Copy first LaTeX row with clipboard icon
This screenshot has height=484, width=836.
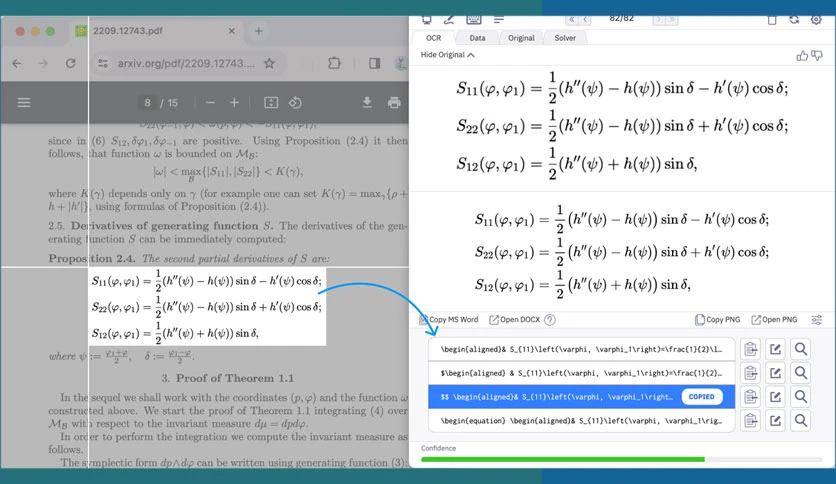751,349
